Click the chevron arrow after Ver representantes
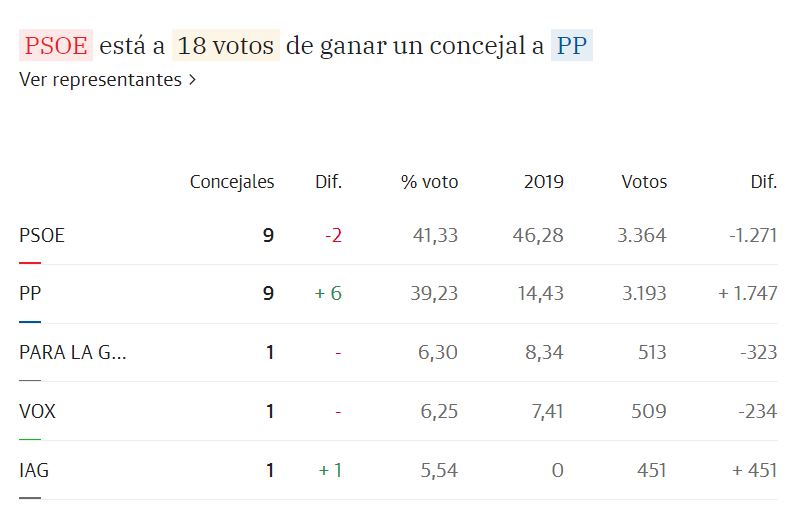791x523 pixels. coord(192,80)
